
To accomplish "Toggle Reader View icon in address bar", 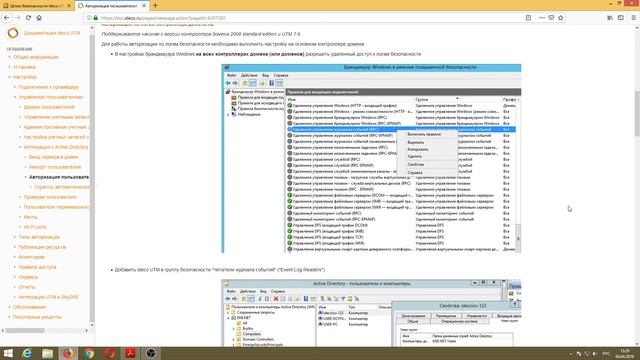I will pos(528,18).
